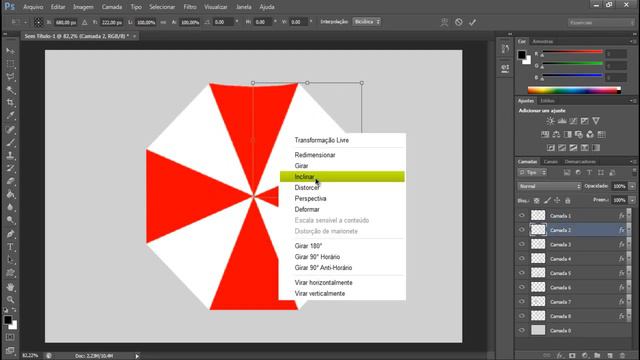Hide Camada 1 layer visibility
Screen dimensions: 640x360
click(522, 216)
